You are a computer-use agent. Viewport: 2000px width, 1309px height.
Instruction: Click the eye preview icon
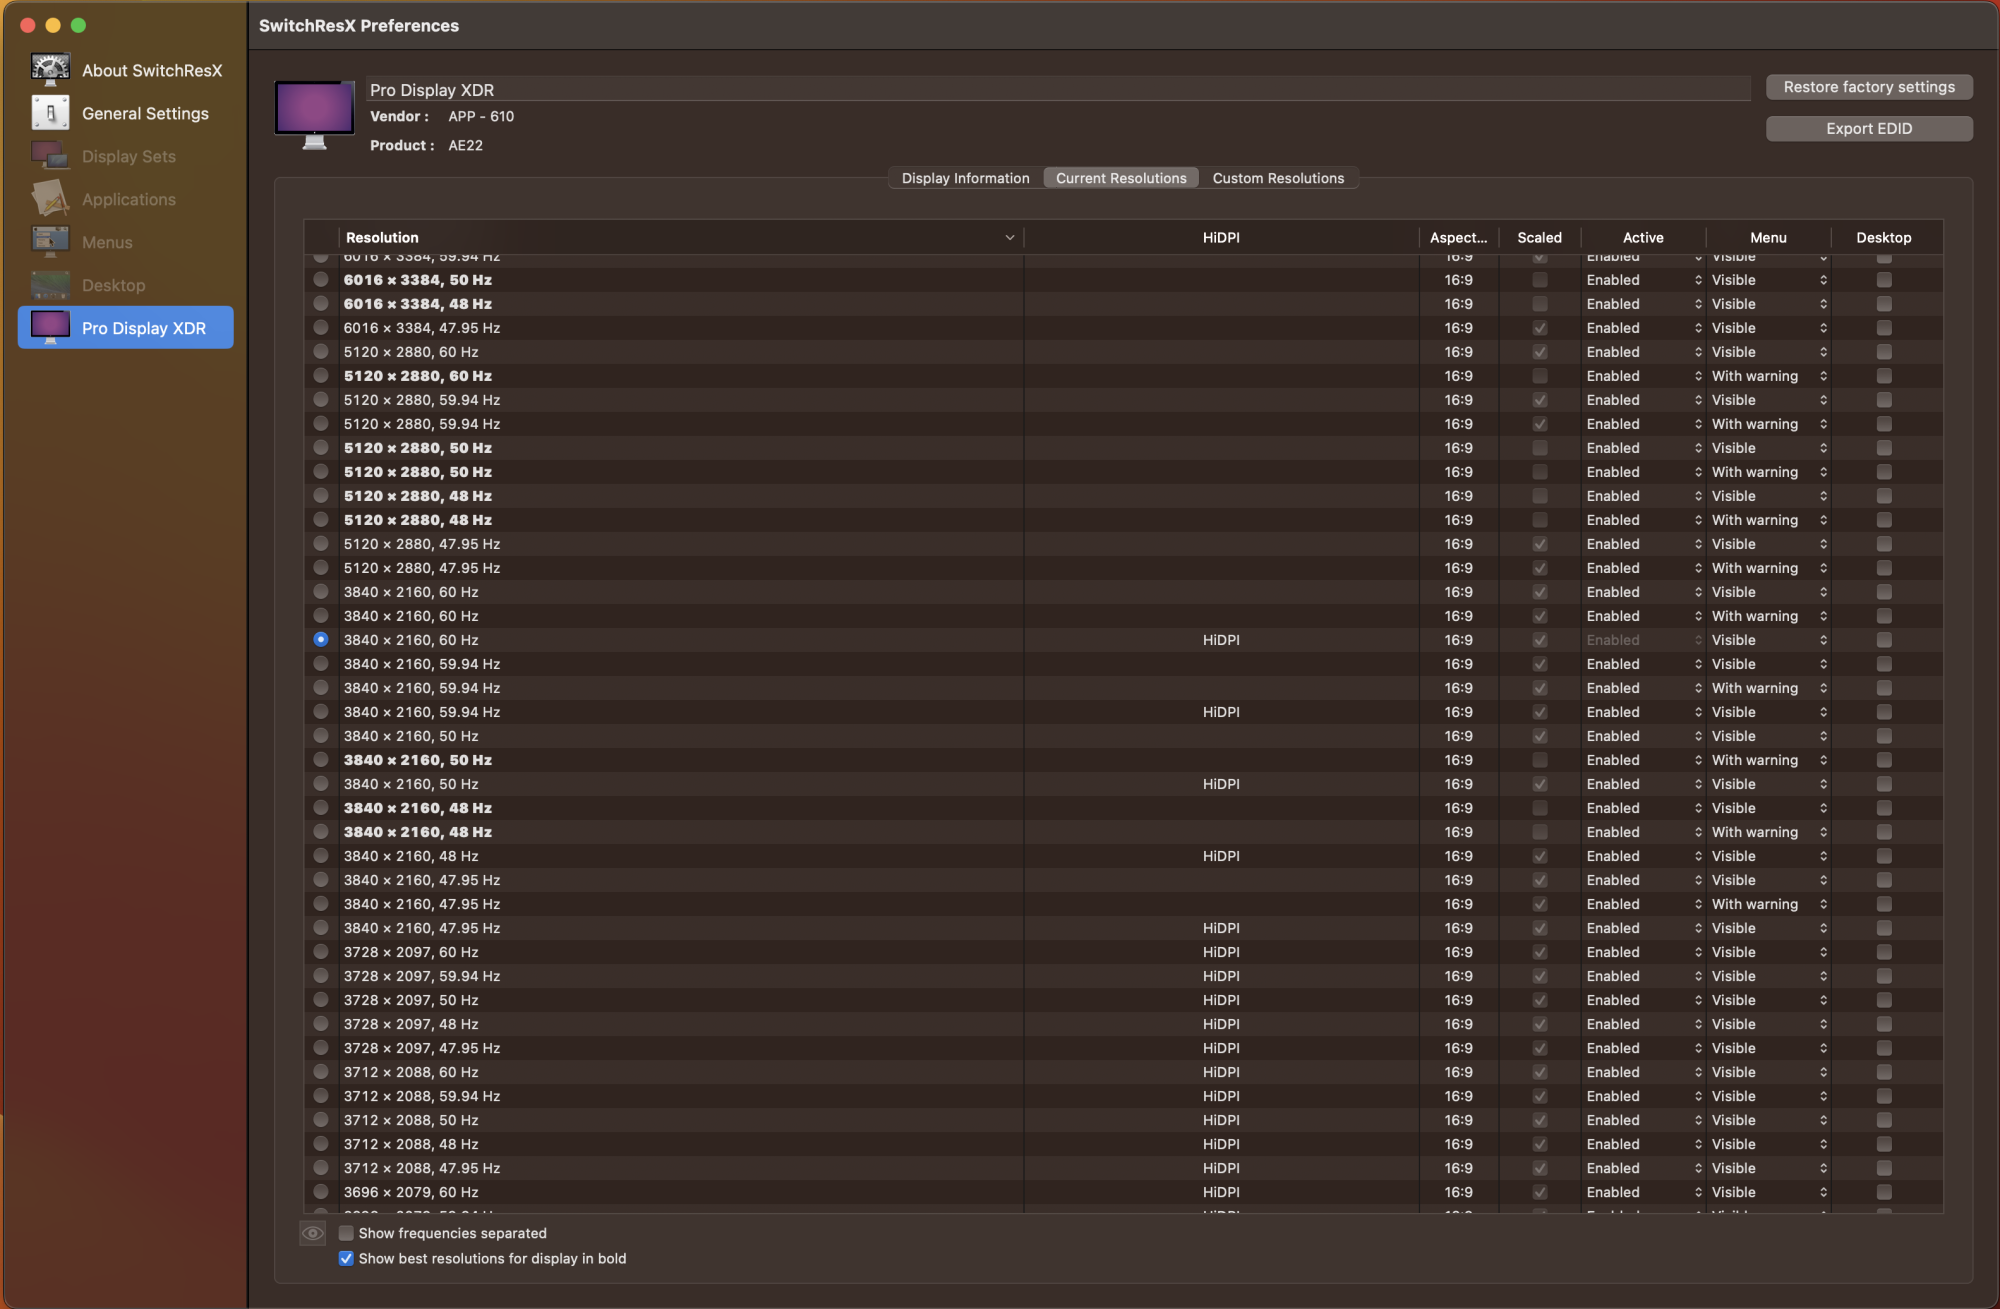pos(313,1233)
